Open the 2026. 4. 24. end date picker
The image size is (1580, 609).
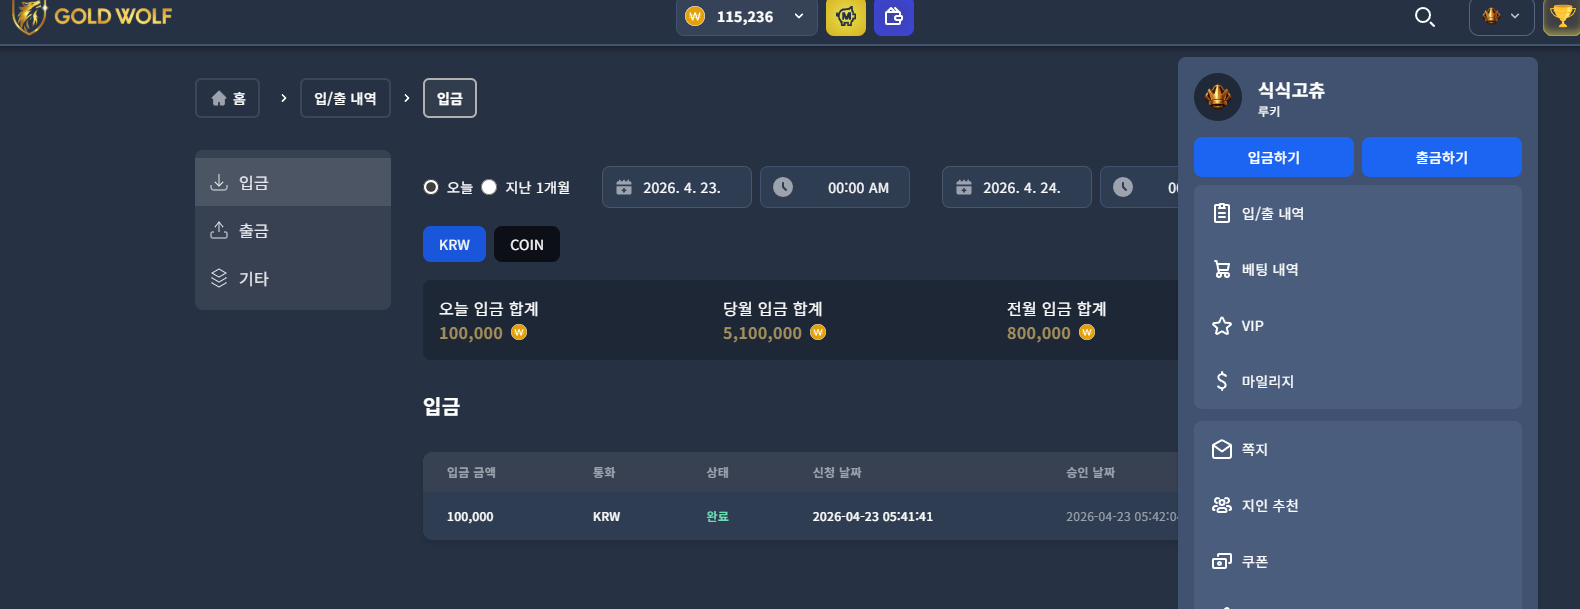1017,187
